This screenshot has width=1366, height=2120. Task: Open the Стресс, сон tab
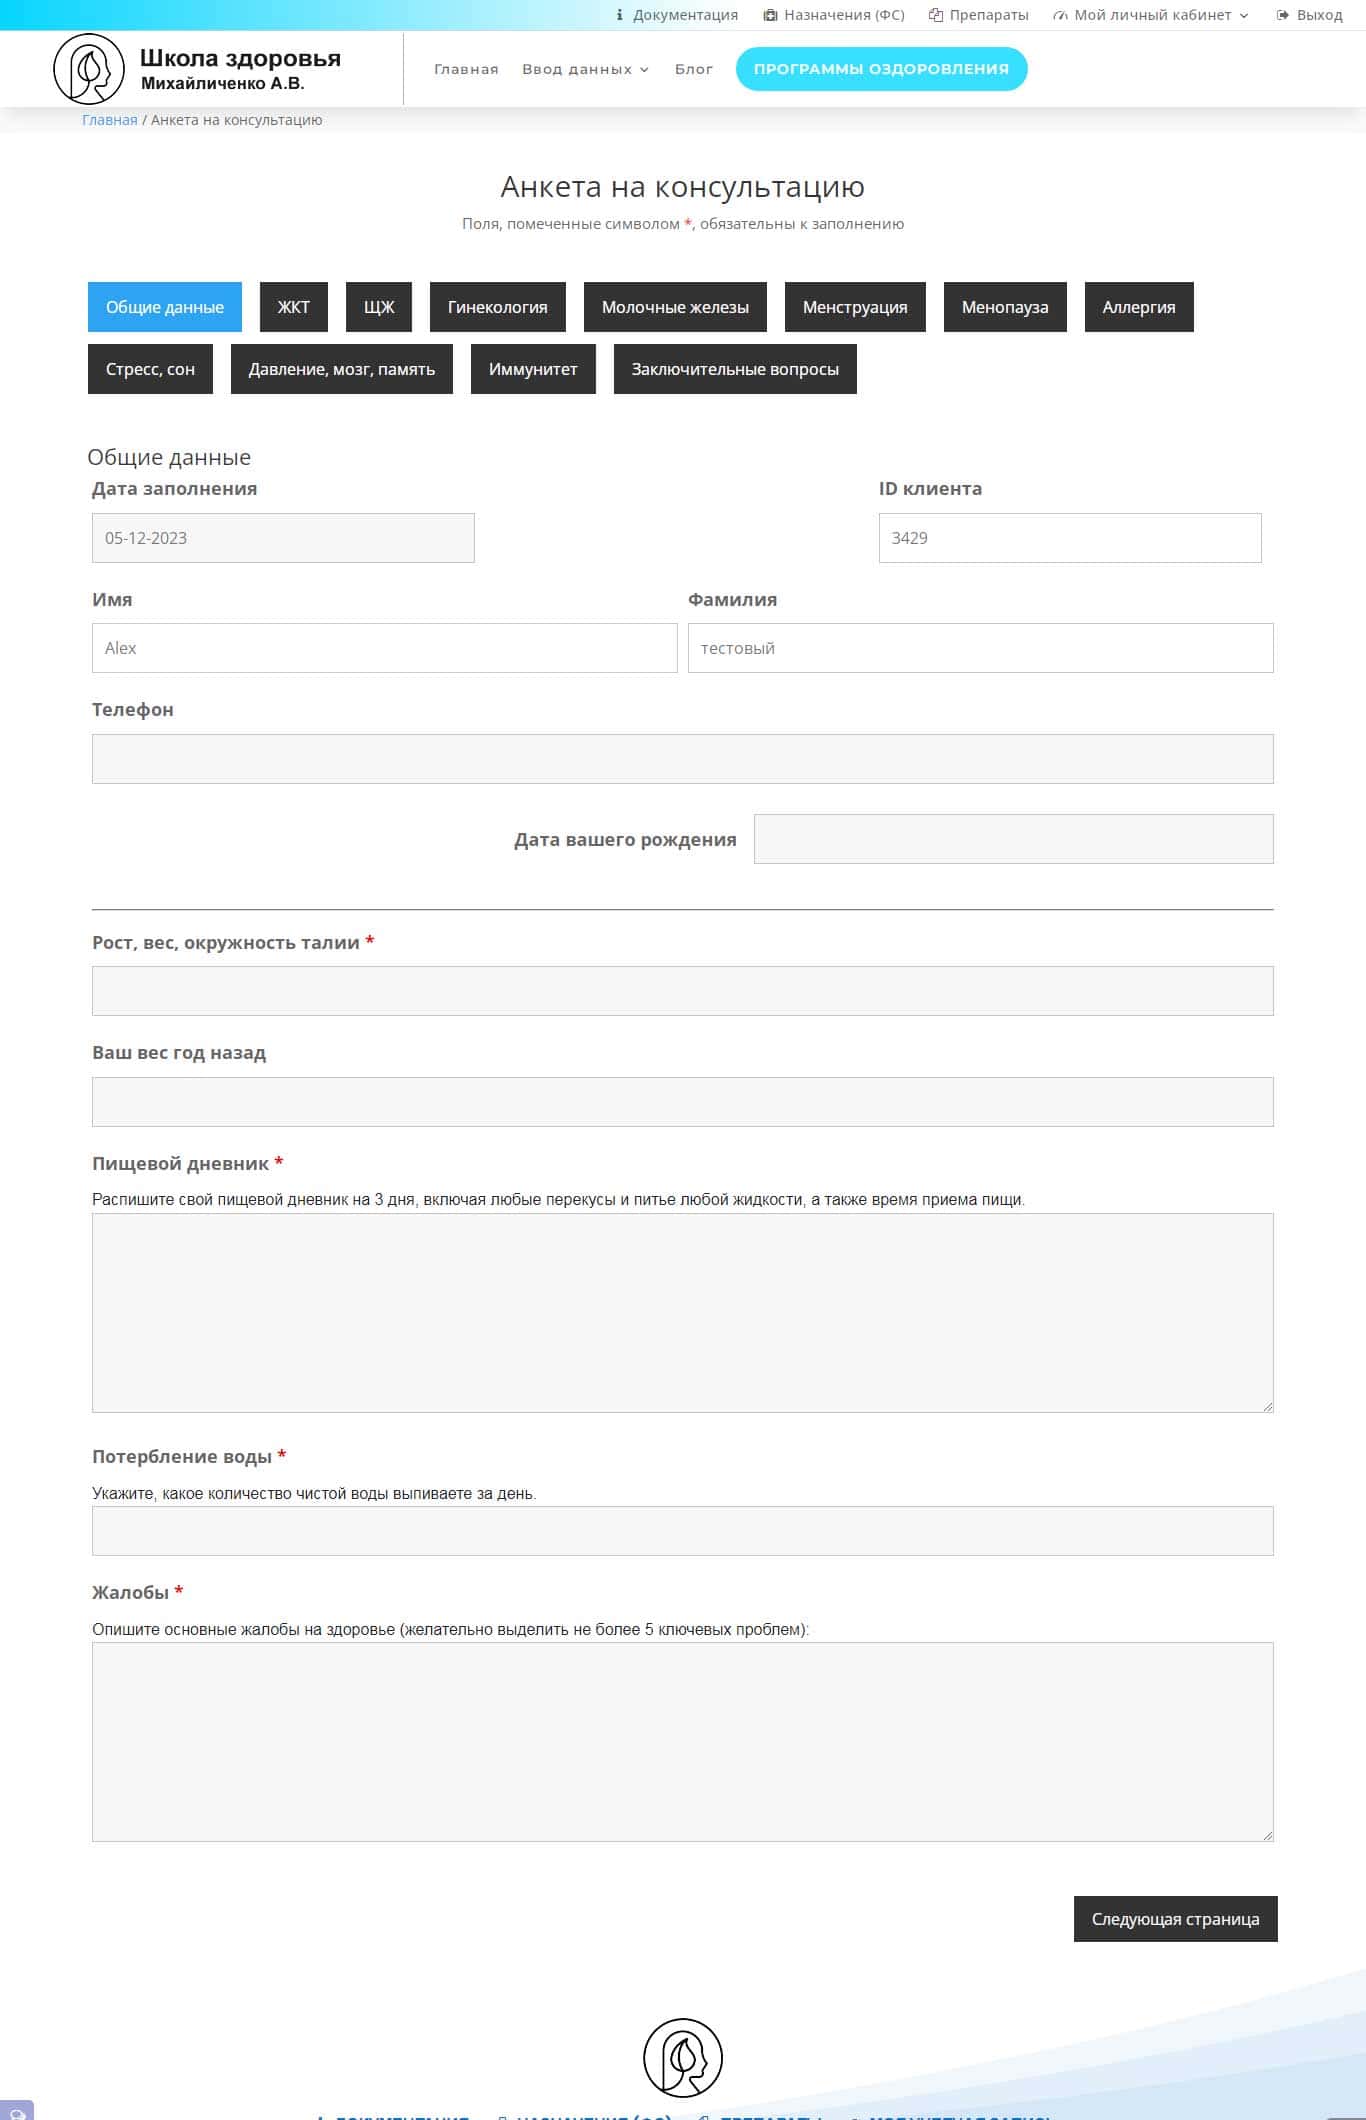pyautogui.click(x=150, y=369)
